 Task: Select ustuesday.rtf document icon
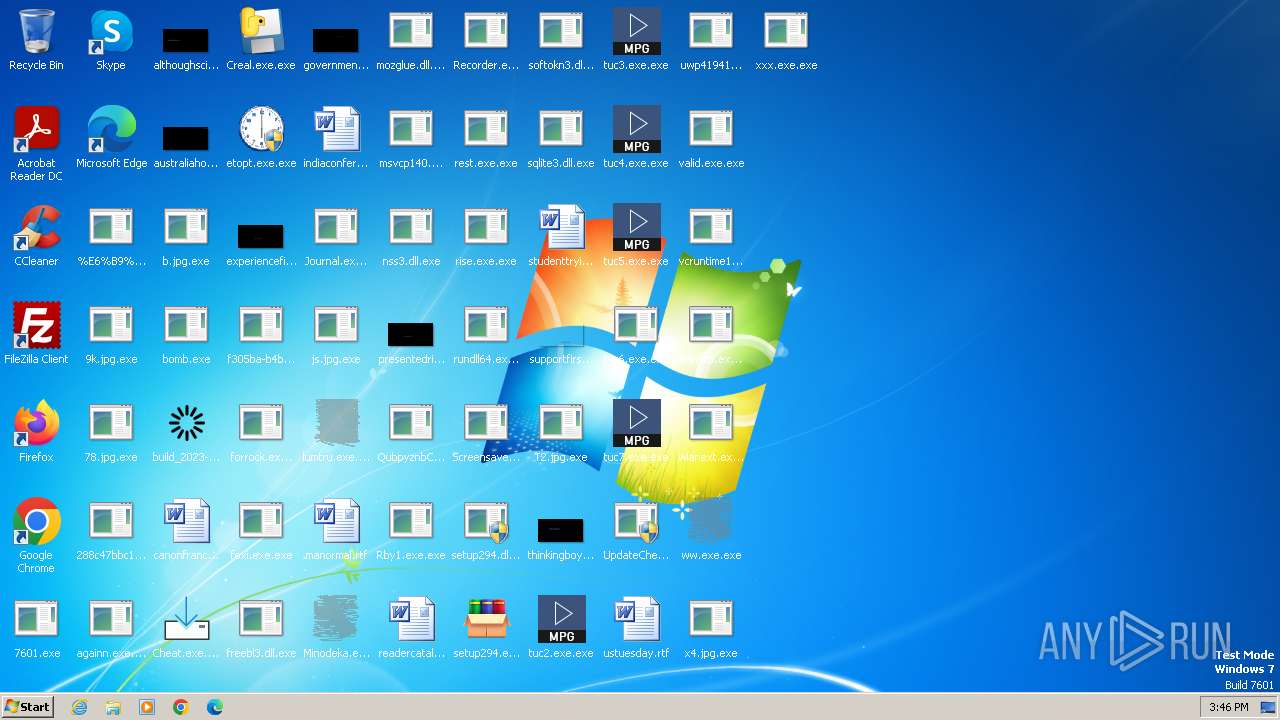(636, 620)
